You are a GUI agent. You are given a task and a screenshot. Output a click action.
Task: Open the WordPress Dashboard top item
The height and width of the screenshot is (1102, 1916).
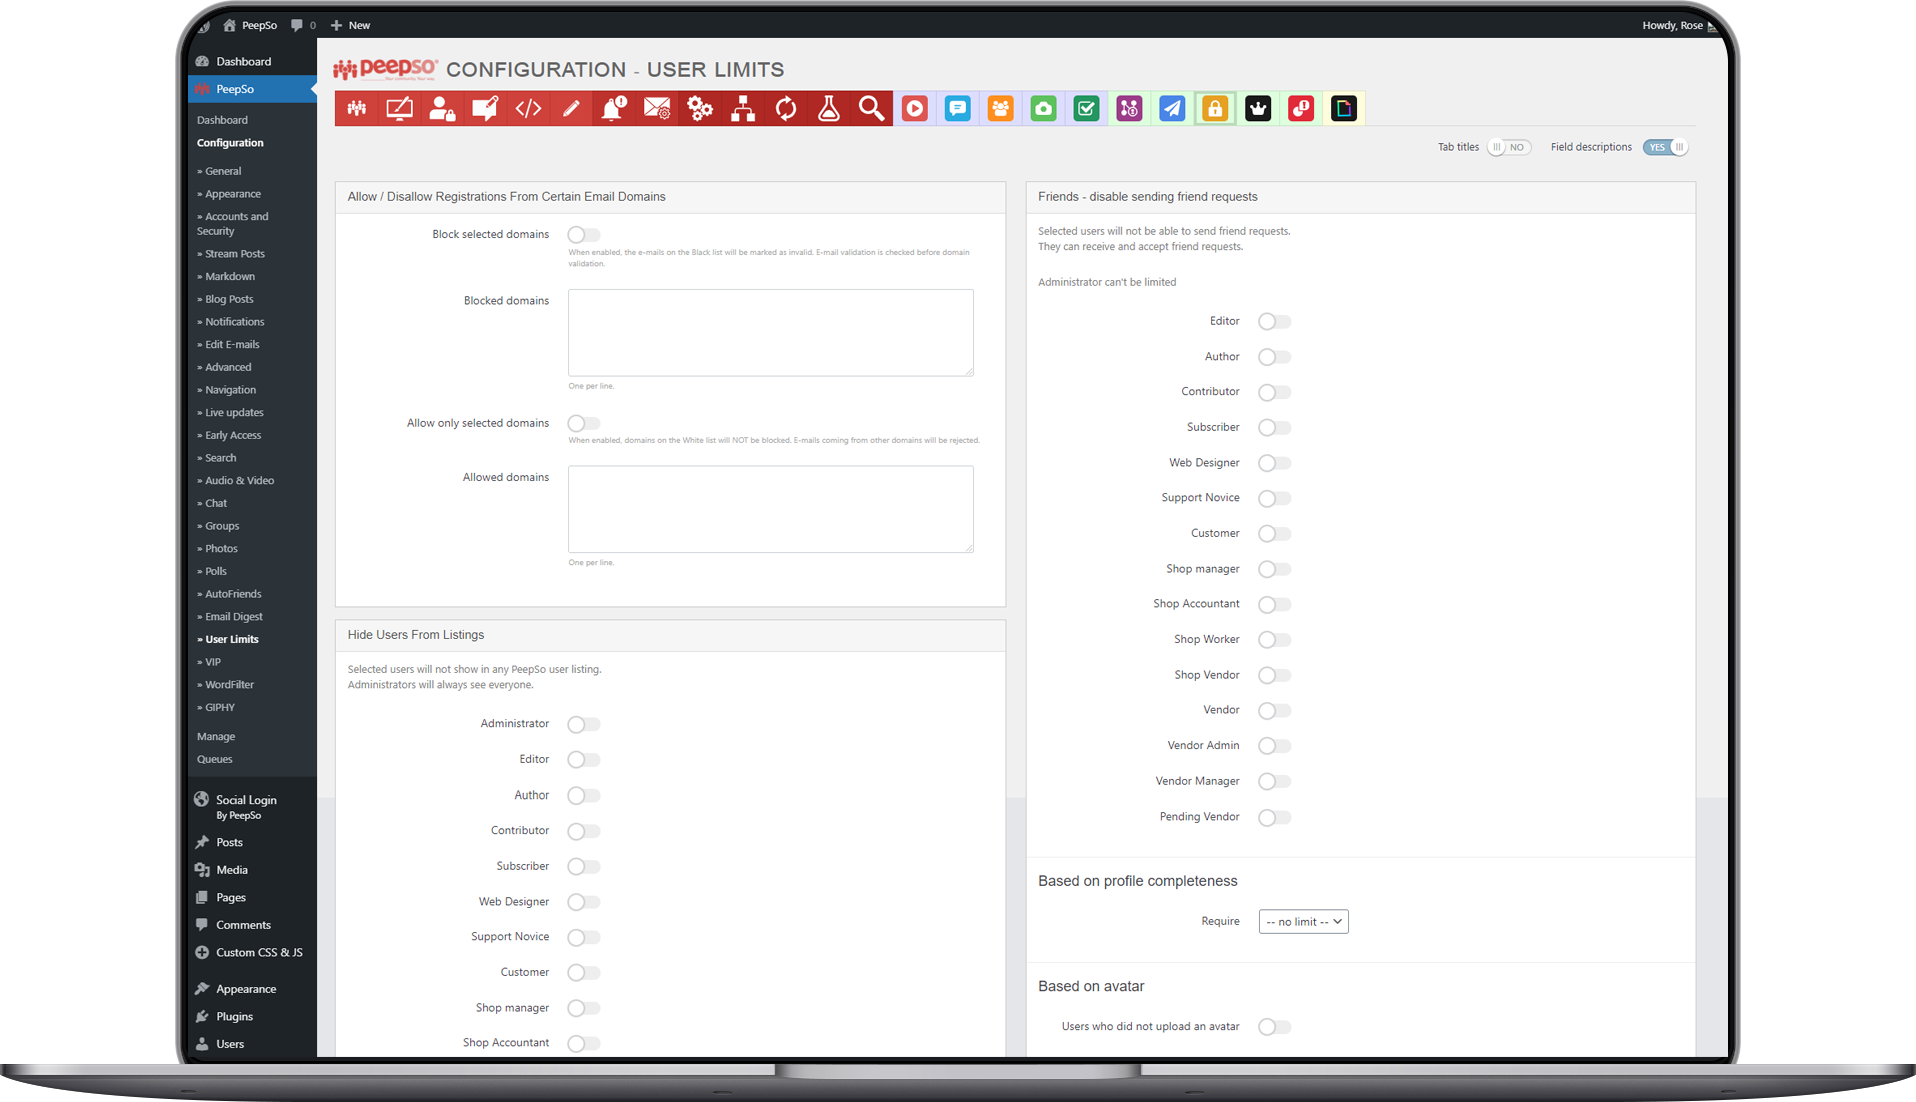243,62
